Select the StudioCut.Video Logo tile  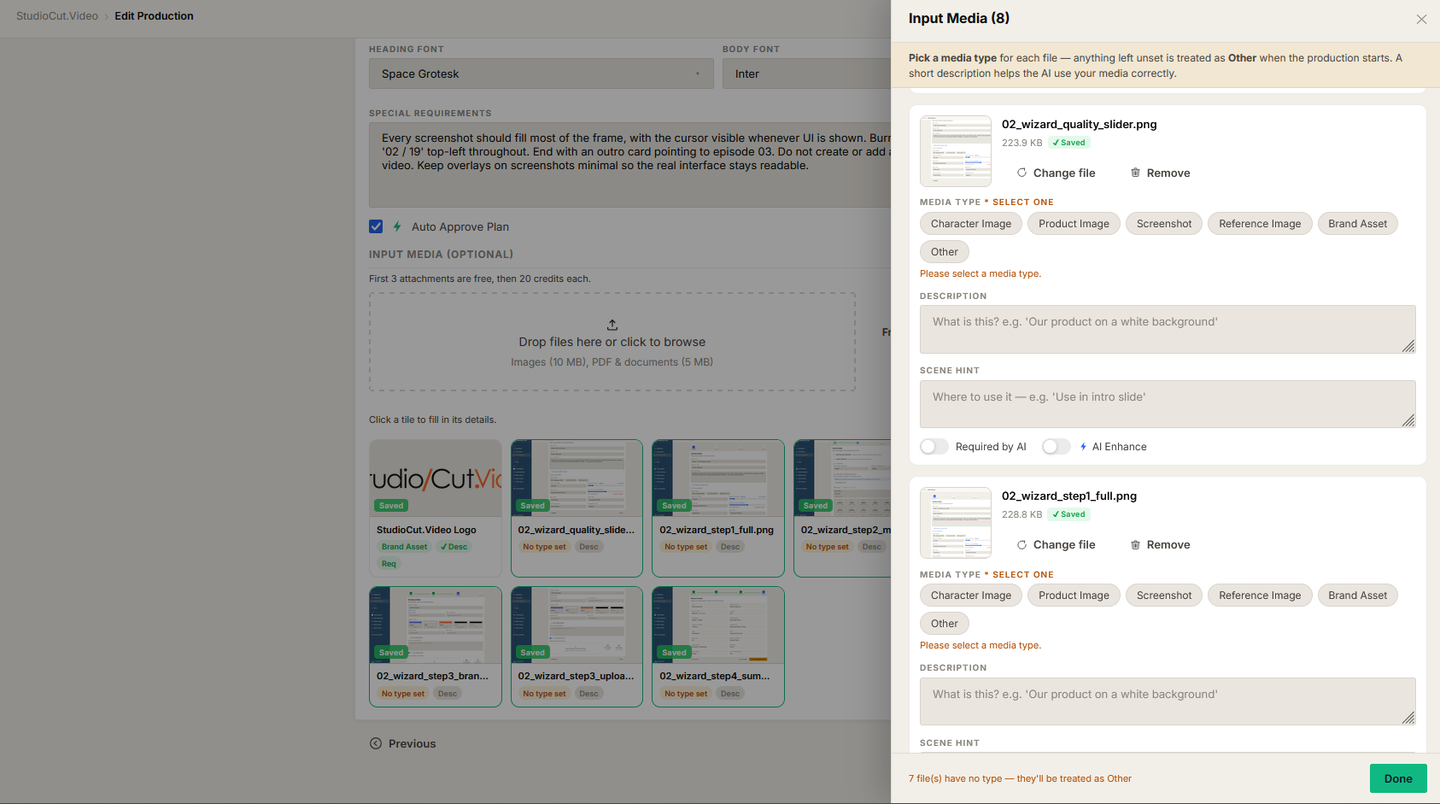coord(435,508)
